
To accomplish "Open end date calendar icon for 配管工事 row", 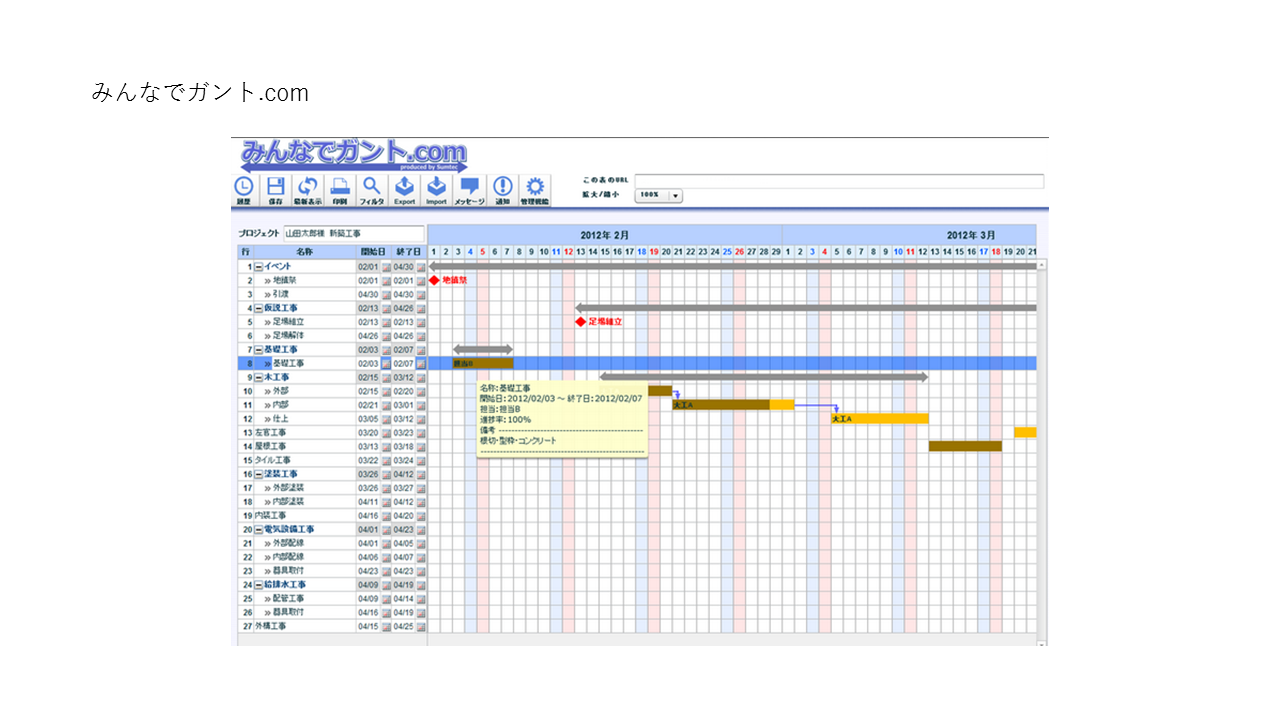I will click(421, 599).
